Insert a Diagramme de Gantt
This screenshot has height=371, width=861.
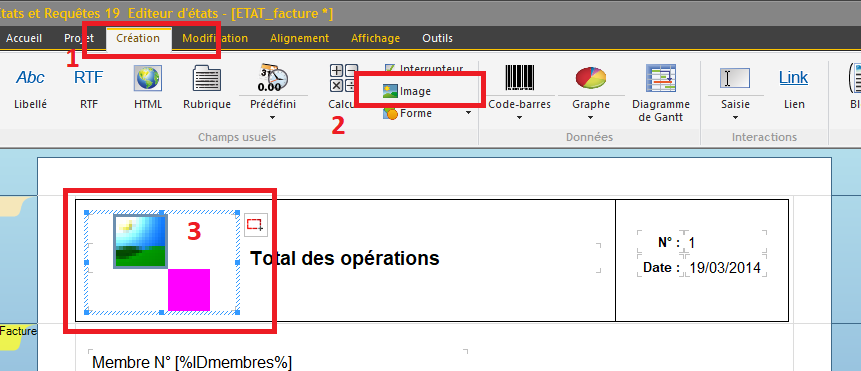pyautogui.click(x=661, y=93)
